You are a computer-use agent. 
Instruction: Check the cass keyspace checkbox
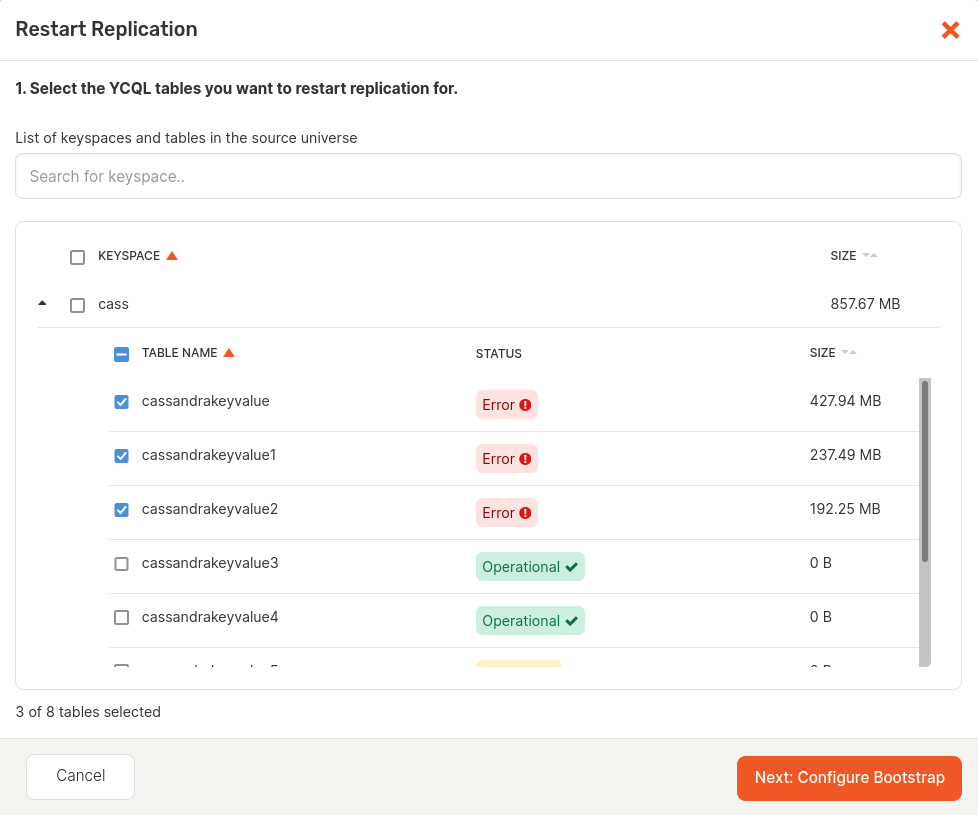pyautogui.click(x=77, y=304)
